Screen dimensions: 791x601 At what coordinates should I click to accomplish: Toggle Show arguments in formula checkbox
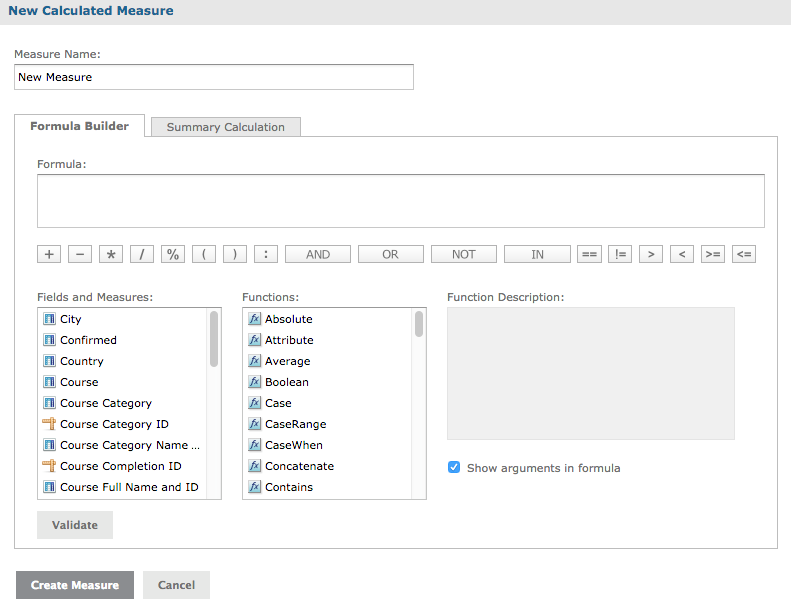[x=454, y=467]
